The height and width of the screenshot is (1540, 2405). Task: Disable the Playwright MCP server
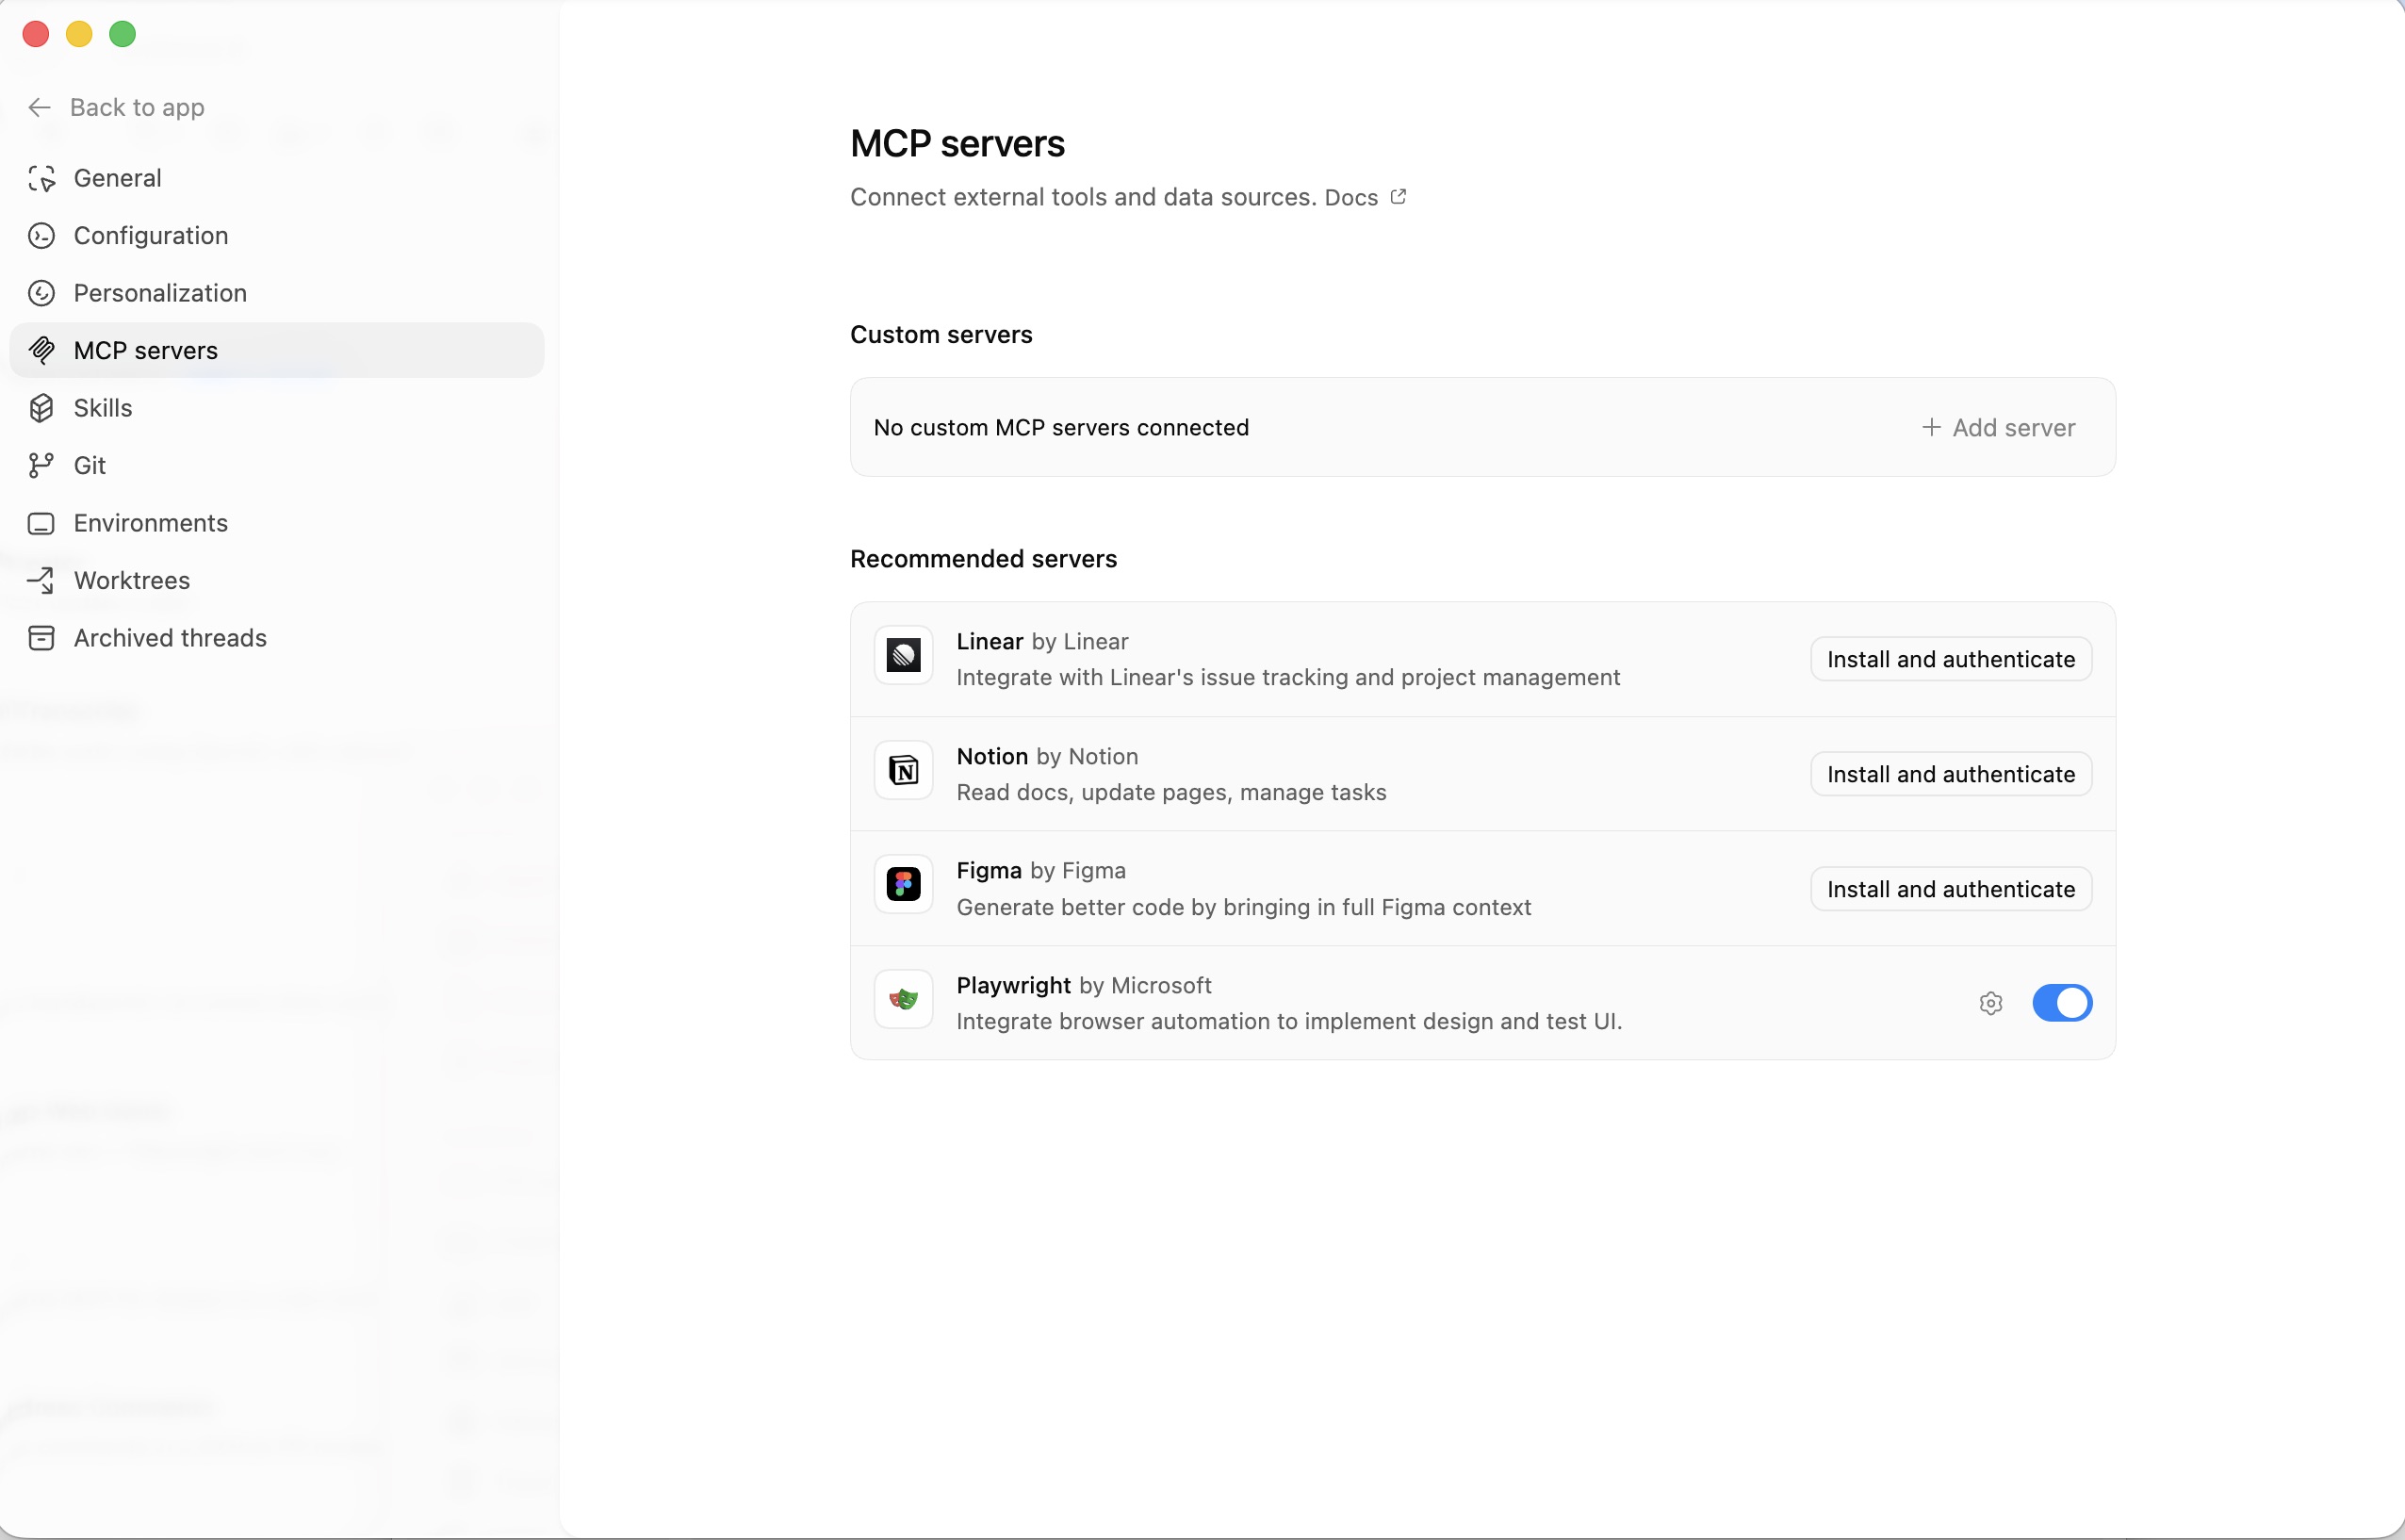2062,1003
